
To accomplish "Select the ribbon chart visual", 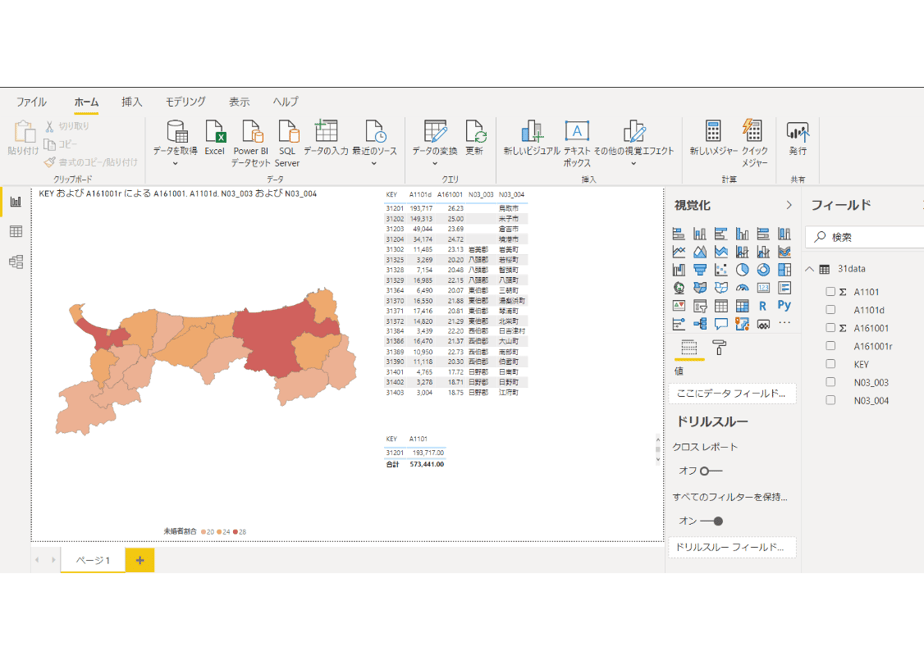I will point(784,252).
